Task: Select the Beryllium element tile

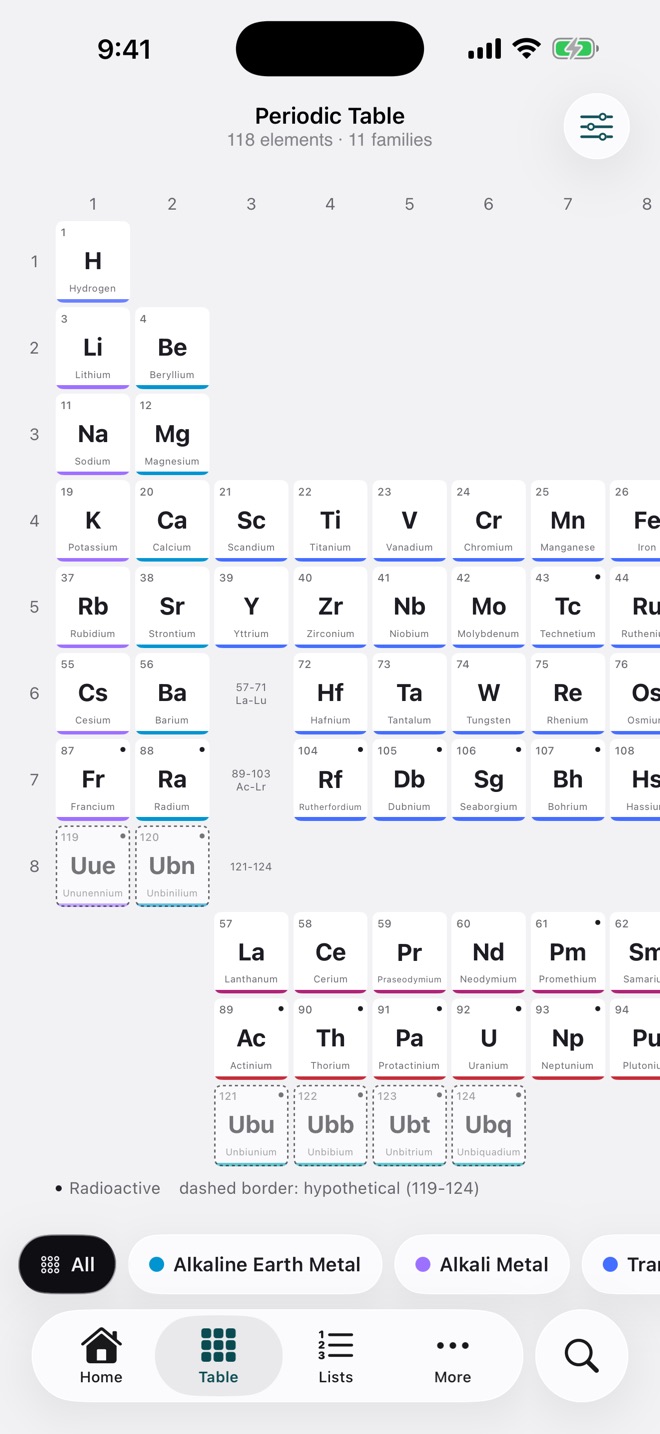Action: tap(172, 348)
